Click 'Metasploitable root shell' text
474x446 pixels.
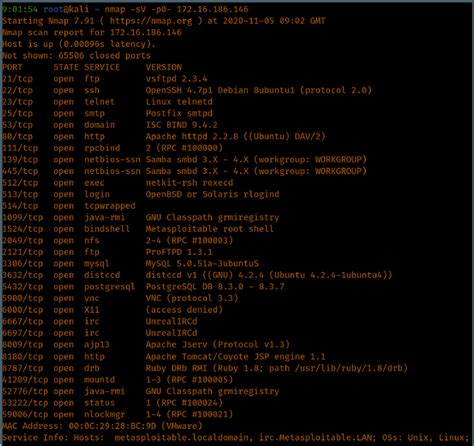(x=210, y=229)
